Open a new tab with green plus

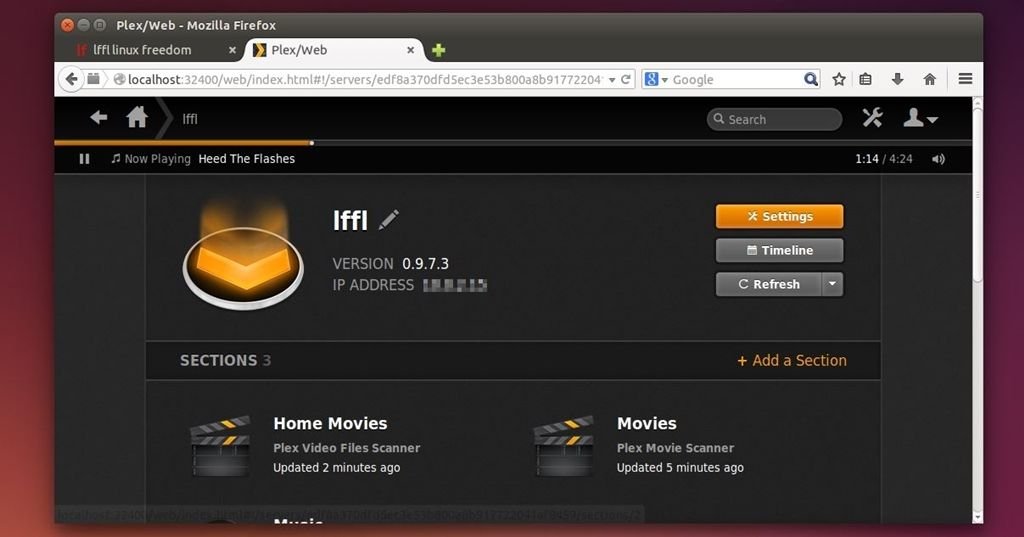pyautogui.click(x=438, y=50)
